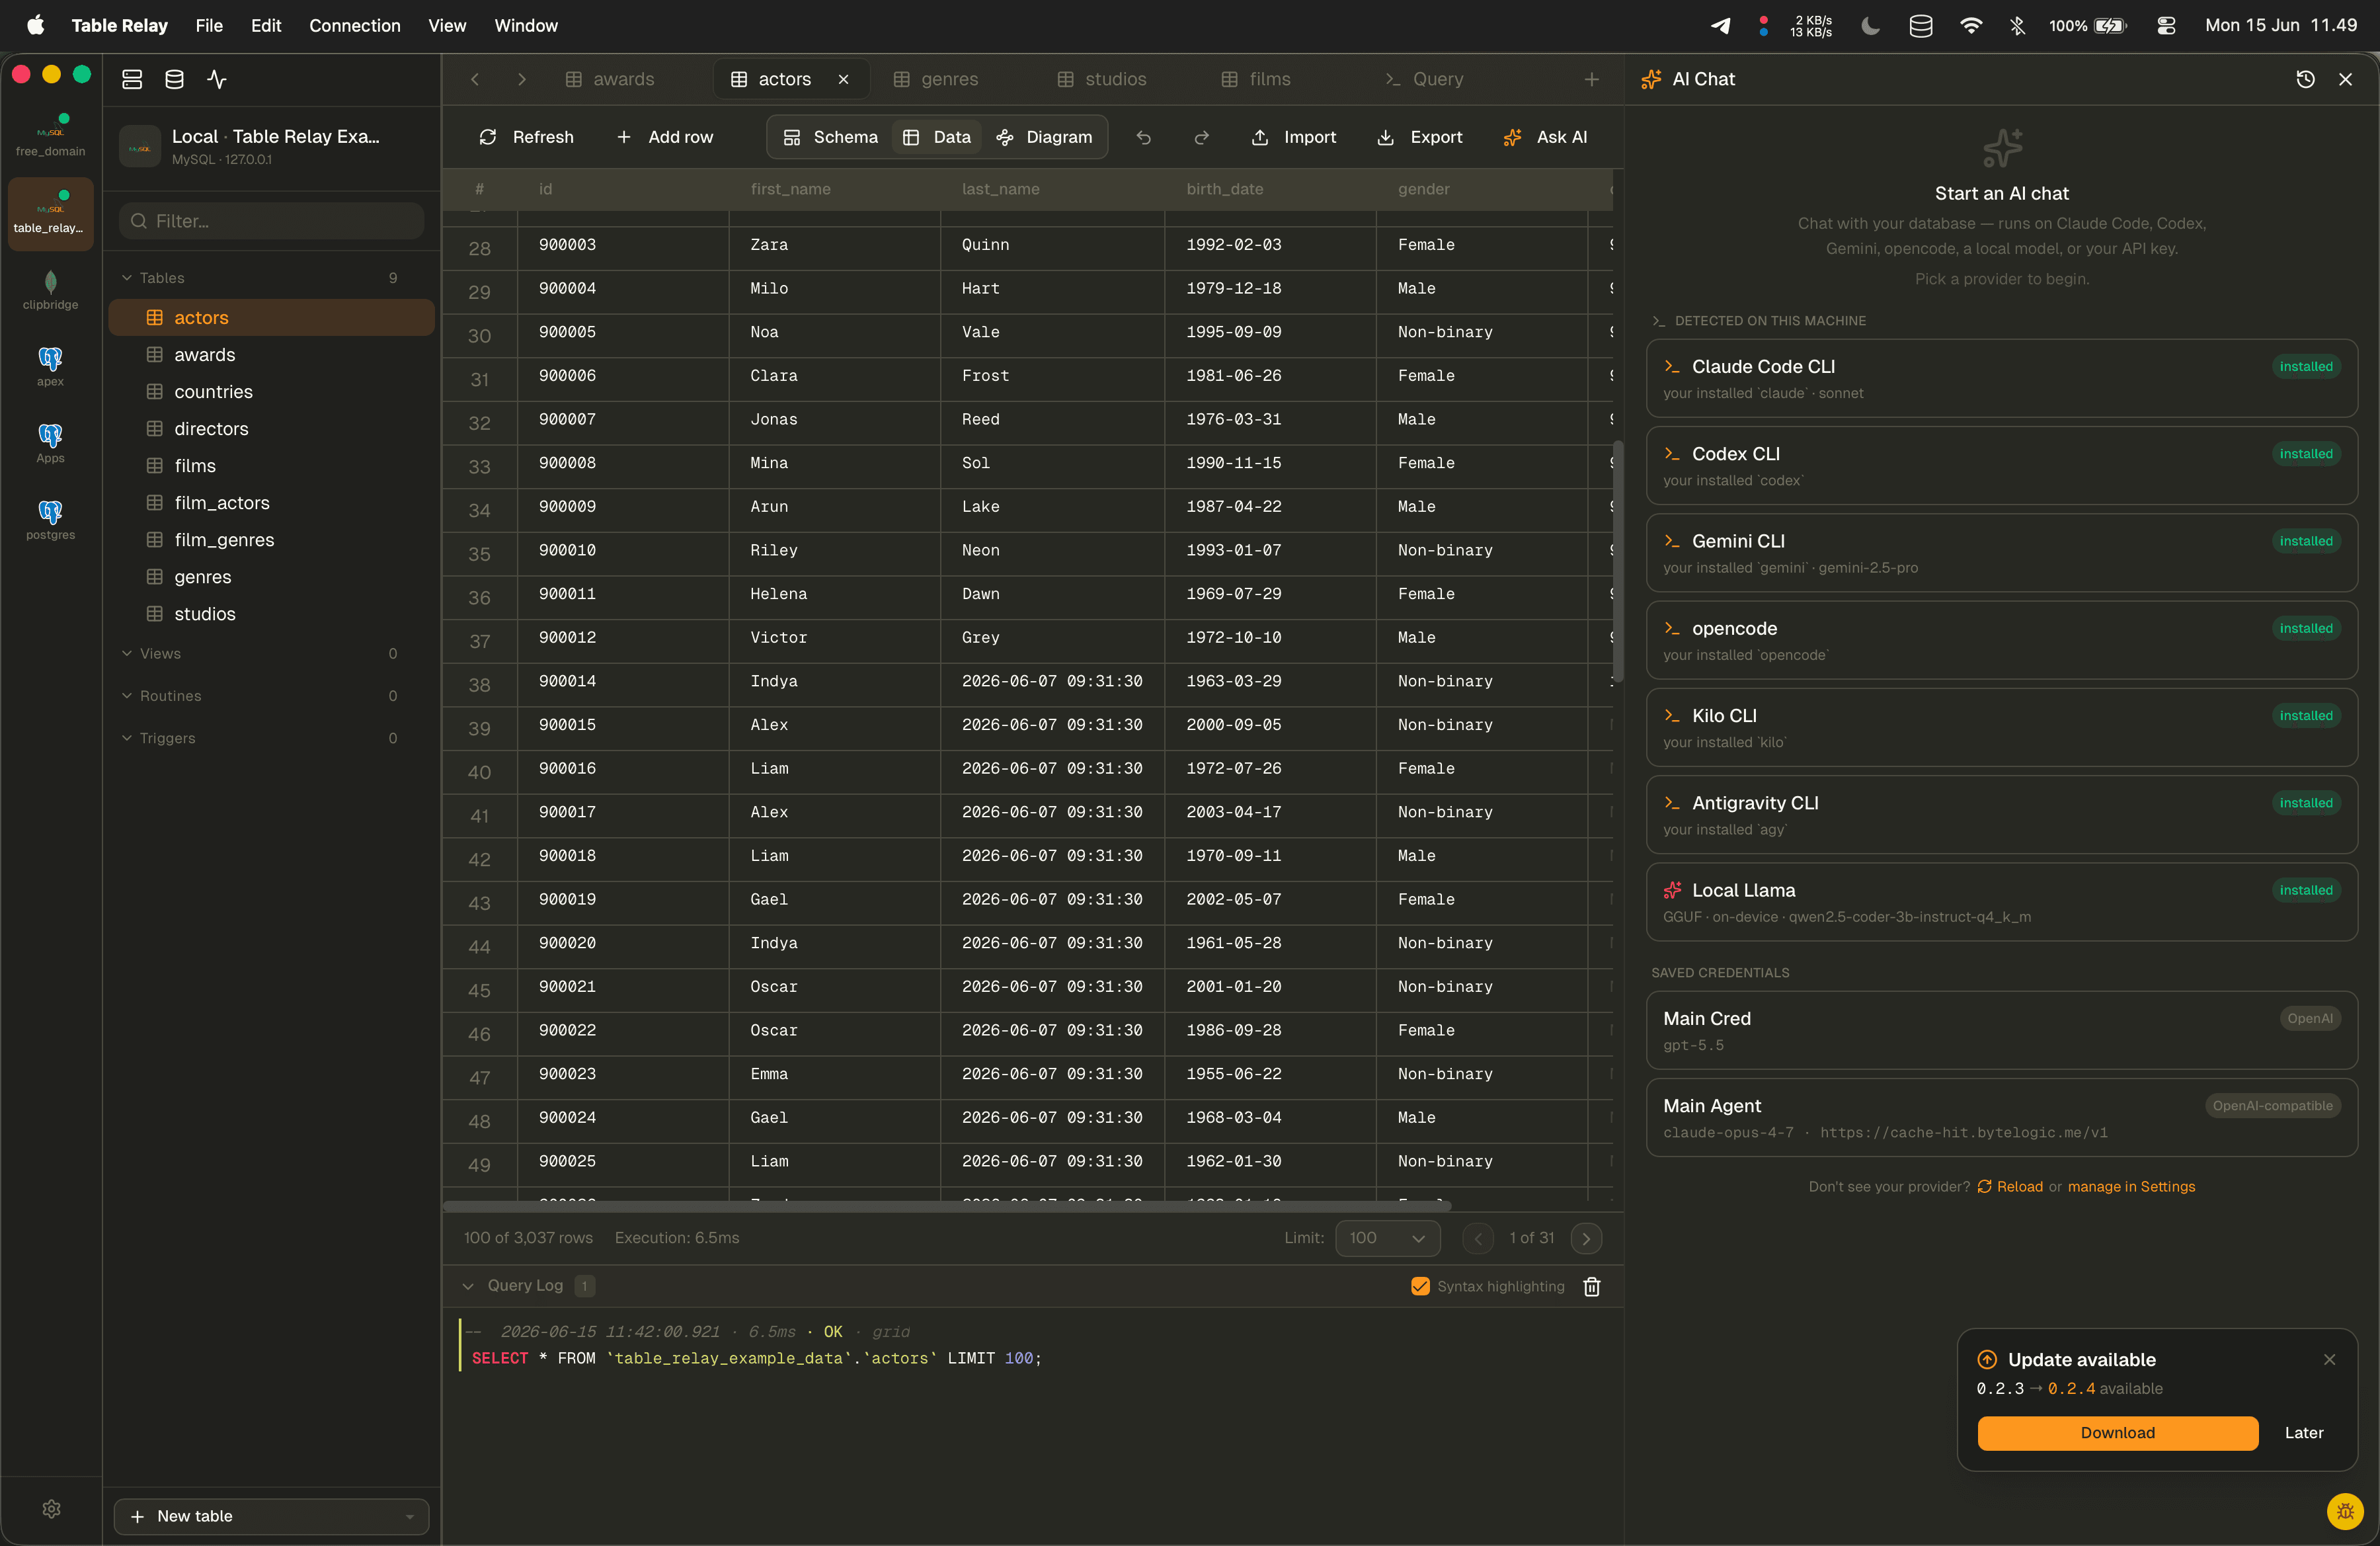Toggle Focus mode moon icon in menu bar
This screenshot has height=1546, width=2380.
point(1870,26)
